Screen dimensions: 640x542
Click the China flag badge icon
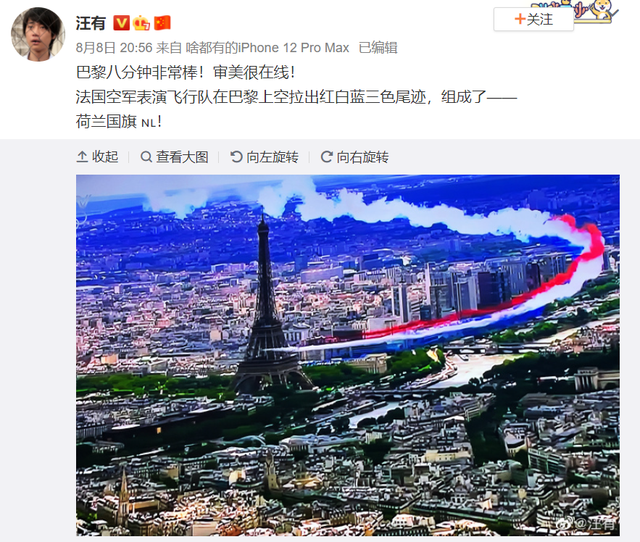click(x=162, y=23)
